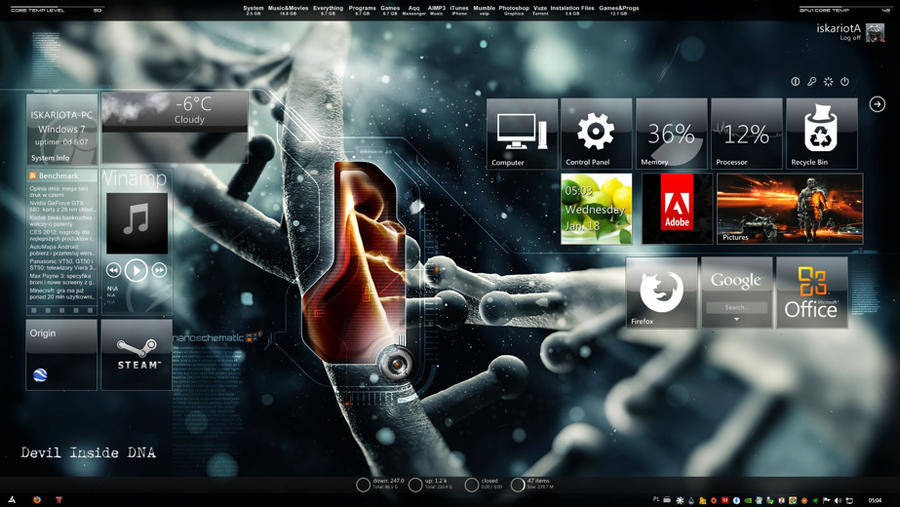Open the Everything drive shortcut
This screenshot has height=507, width=900.
328,10
